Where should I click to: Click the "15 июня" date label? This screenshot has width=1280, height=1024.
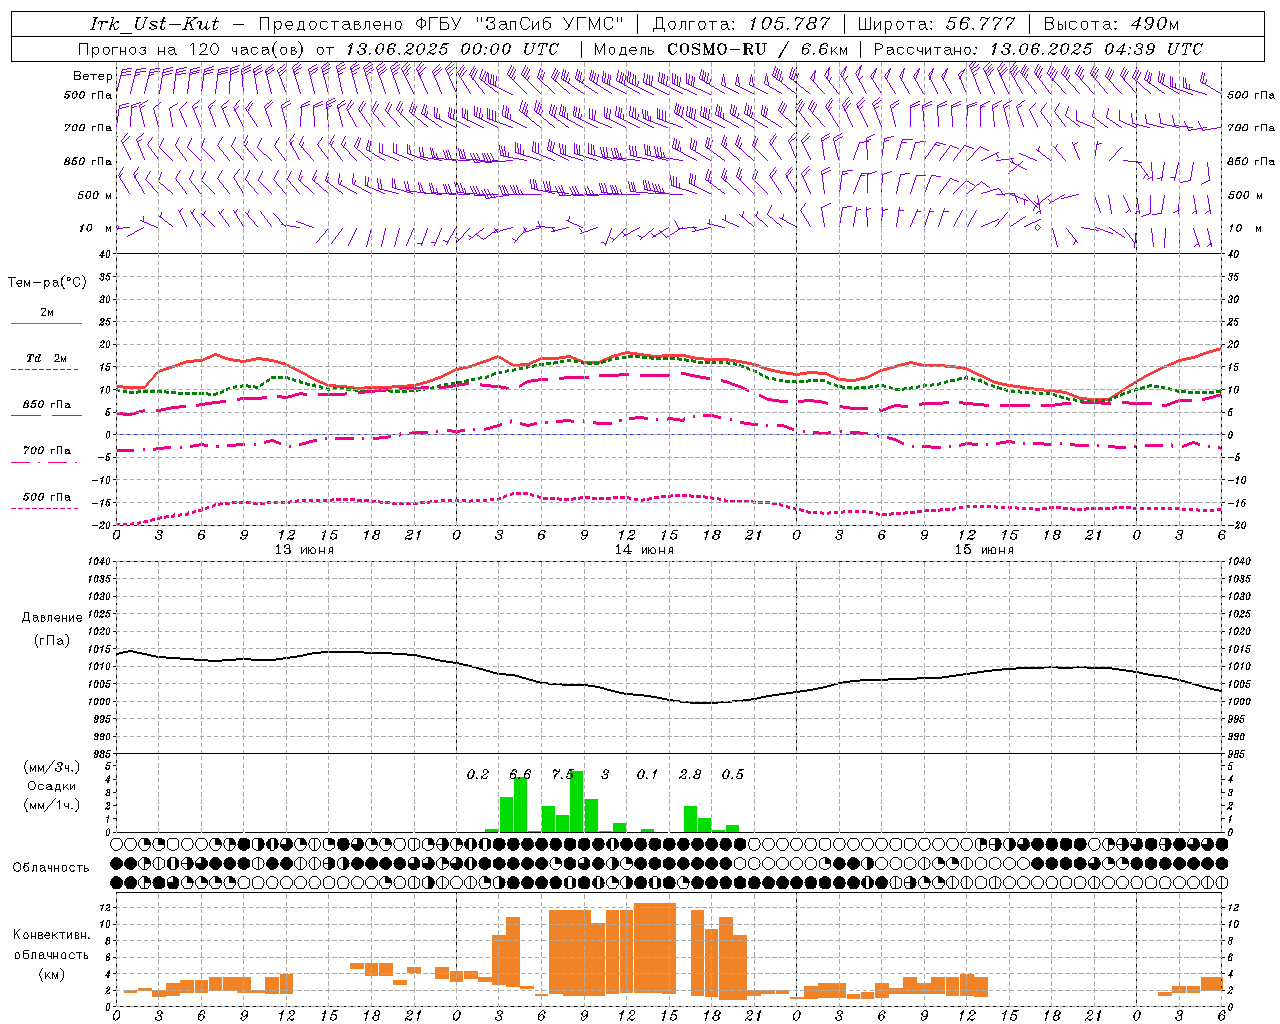pos(984,550)
